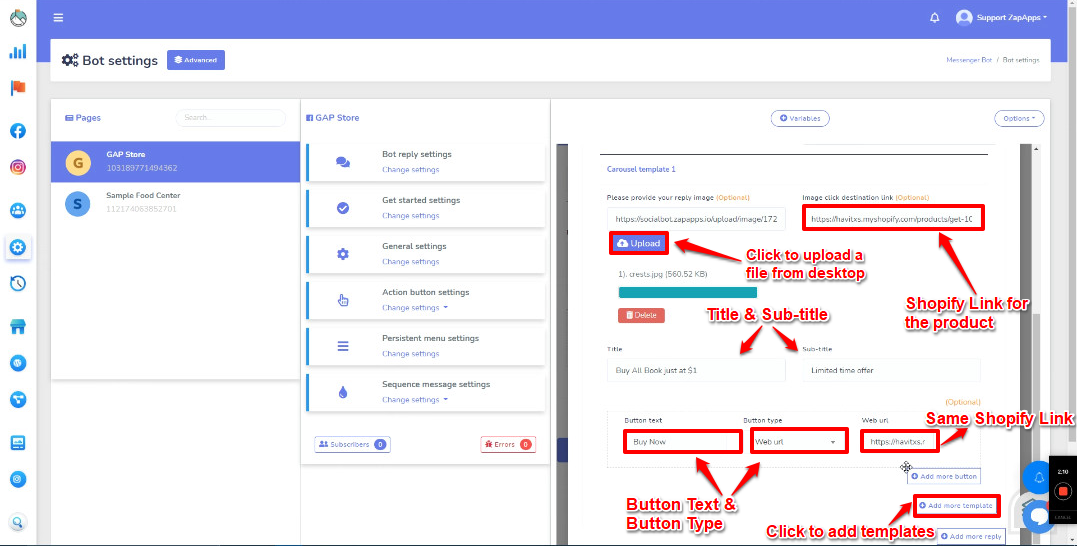Select the gear settings sidebar icon
The height and width of the screenshot is (546, 1077).
[18, 247]
